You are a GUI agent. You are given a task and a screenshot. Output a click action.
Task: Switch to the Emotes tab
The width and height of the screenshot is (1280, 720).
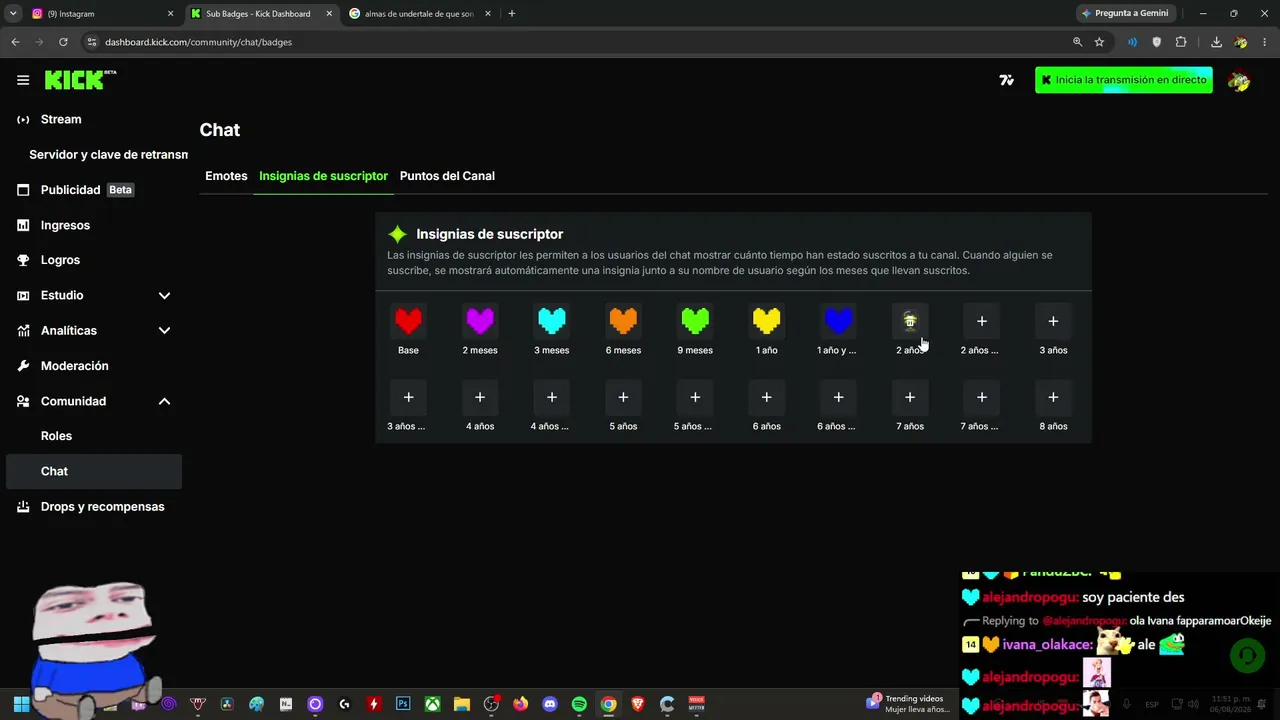(x=226, y=176)
